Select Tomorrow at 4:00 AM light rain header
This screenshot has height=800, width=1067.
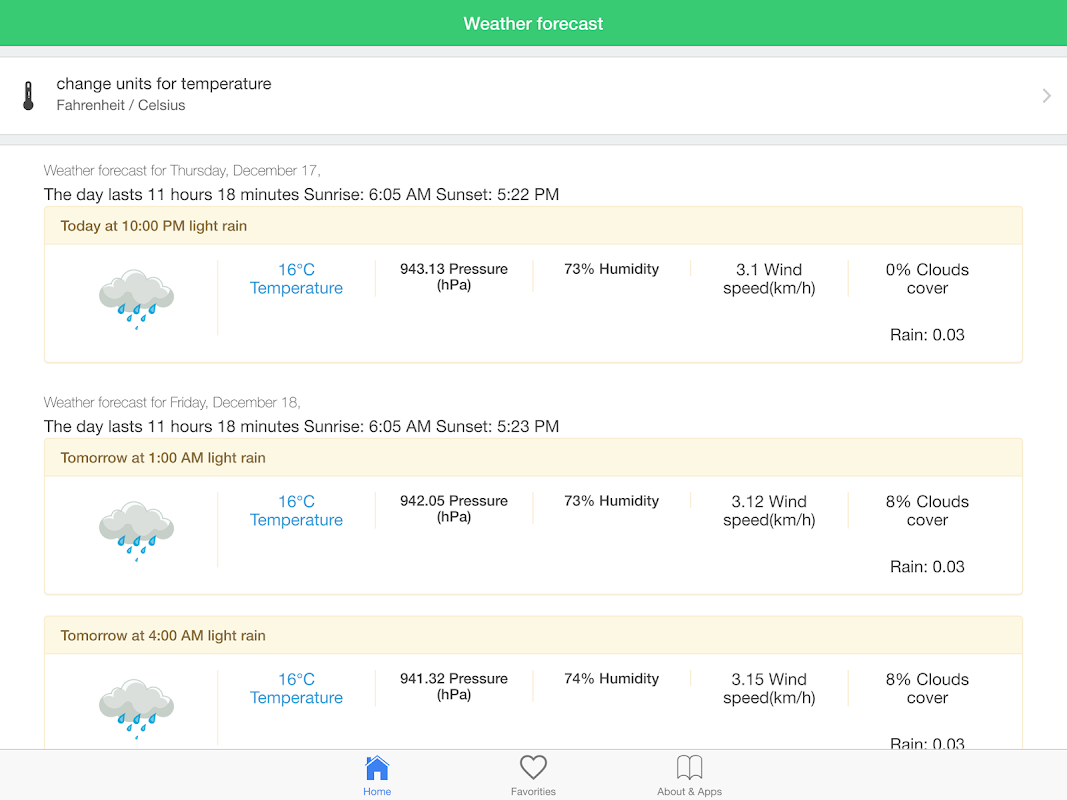(163, 636)
